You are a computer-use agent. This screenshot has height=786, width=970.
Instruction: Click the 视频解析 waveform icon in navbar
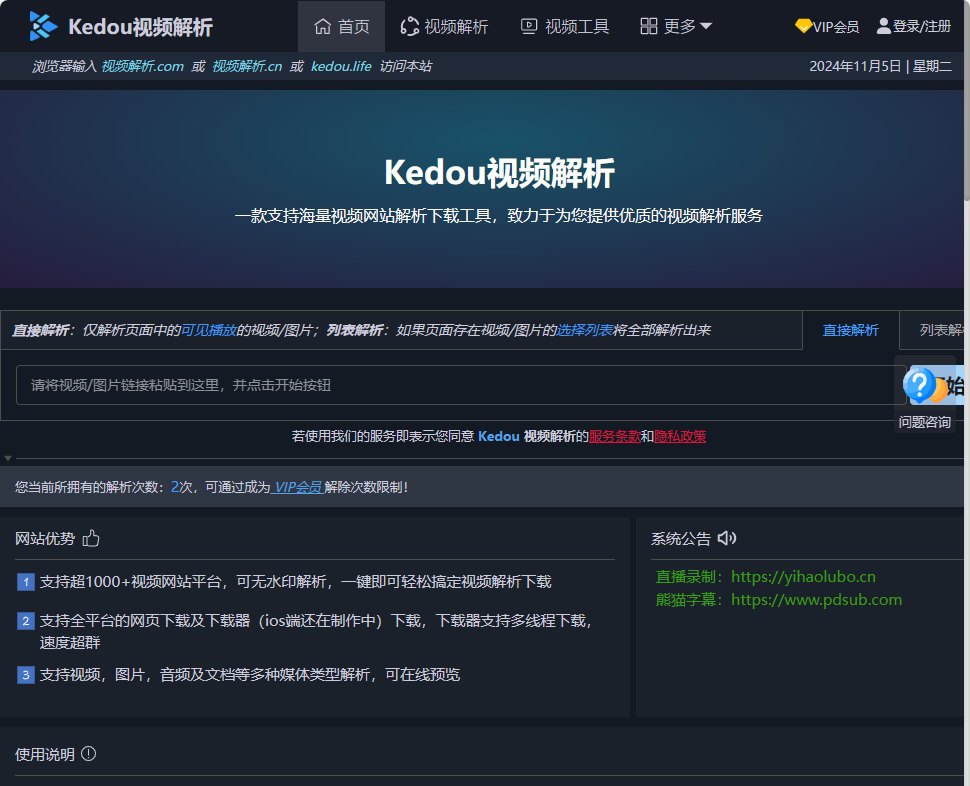pos(408,27)
